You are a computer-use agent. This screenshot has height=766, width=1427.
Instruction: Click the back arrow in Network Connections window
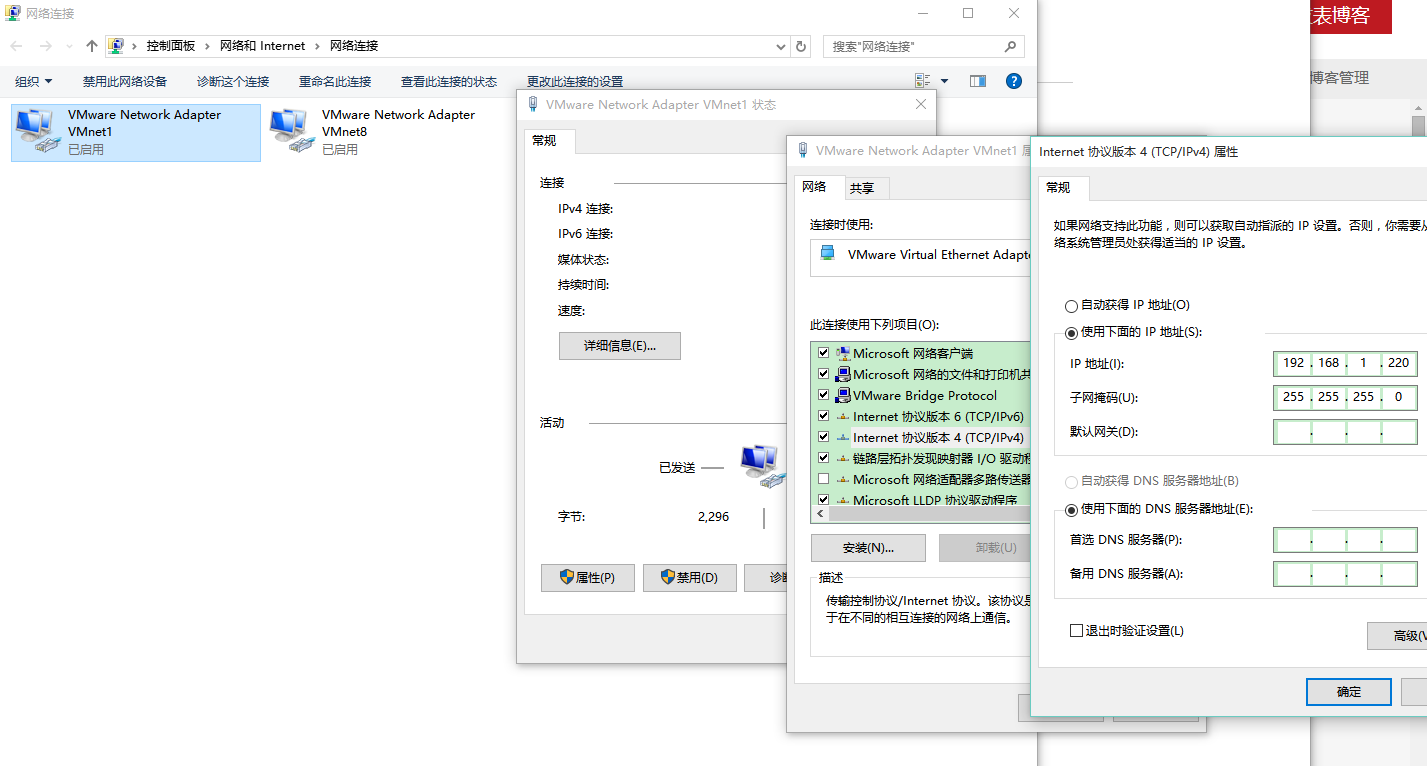point(17,46)
